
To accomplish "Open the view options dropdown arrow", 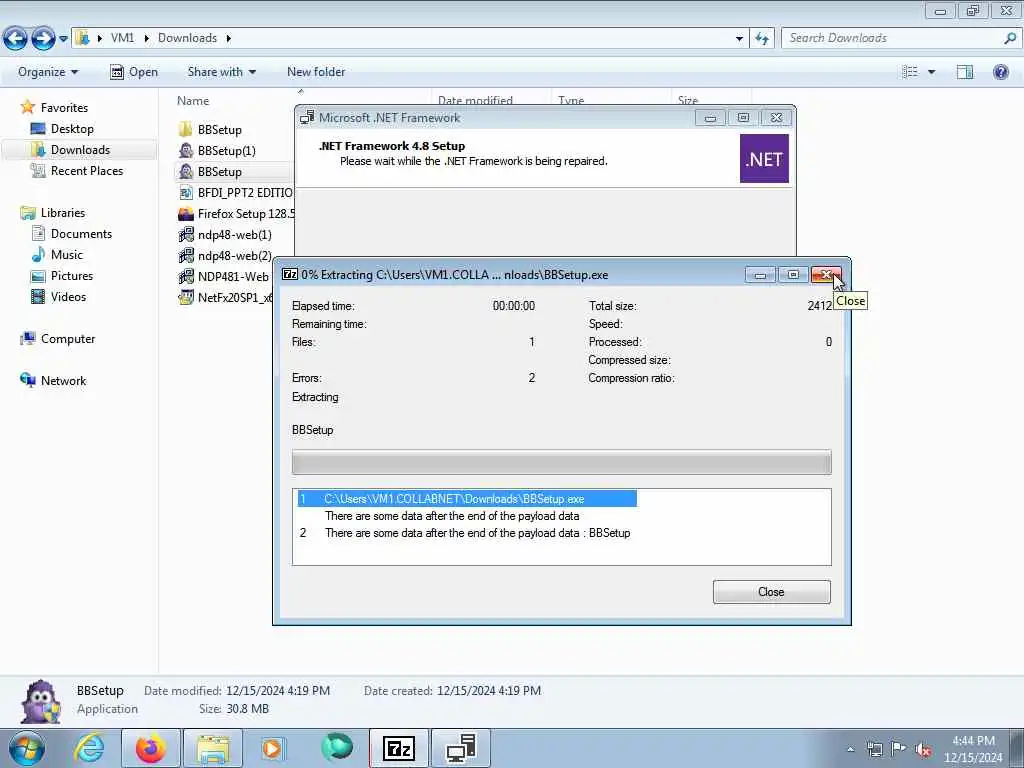I will (931, 72).
